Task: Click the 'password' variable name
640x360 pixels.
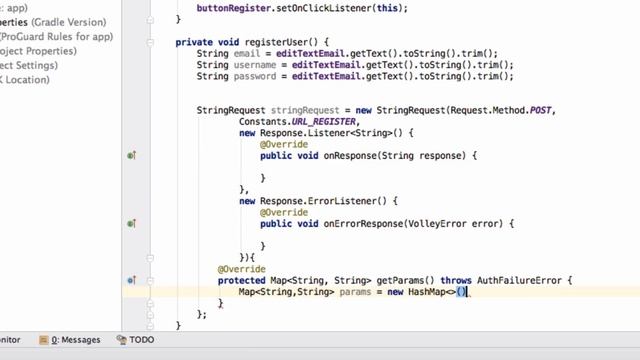Action: point(255,76)
